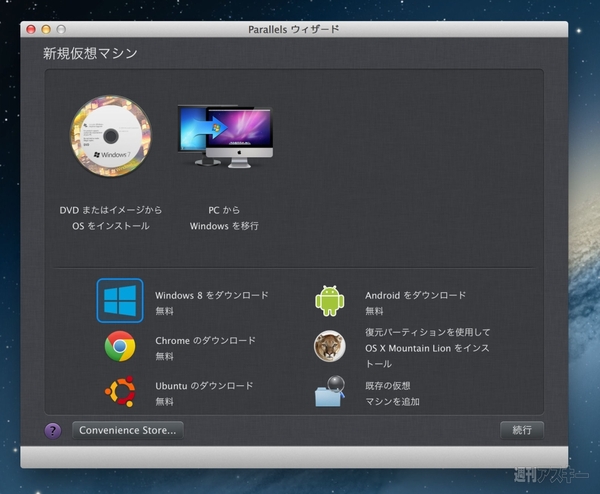
Task: Select 'Chrome のダウンロード' text
Action: coord(205,341)
